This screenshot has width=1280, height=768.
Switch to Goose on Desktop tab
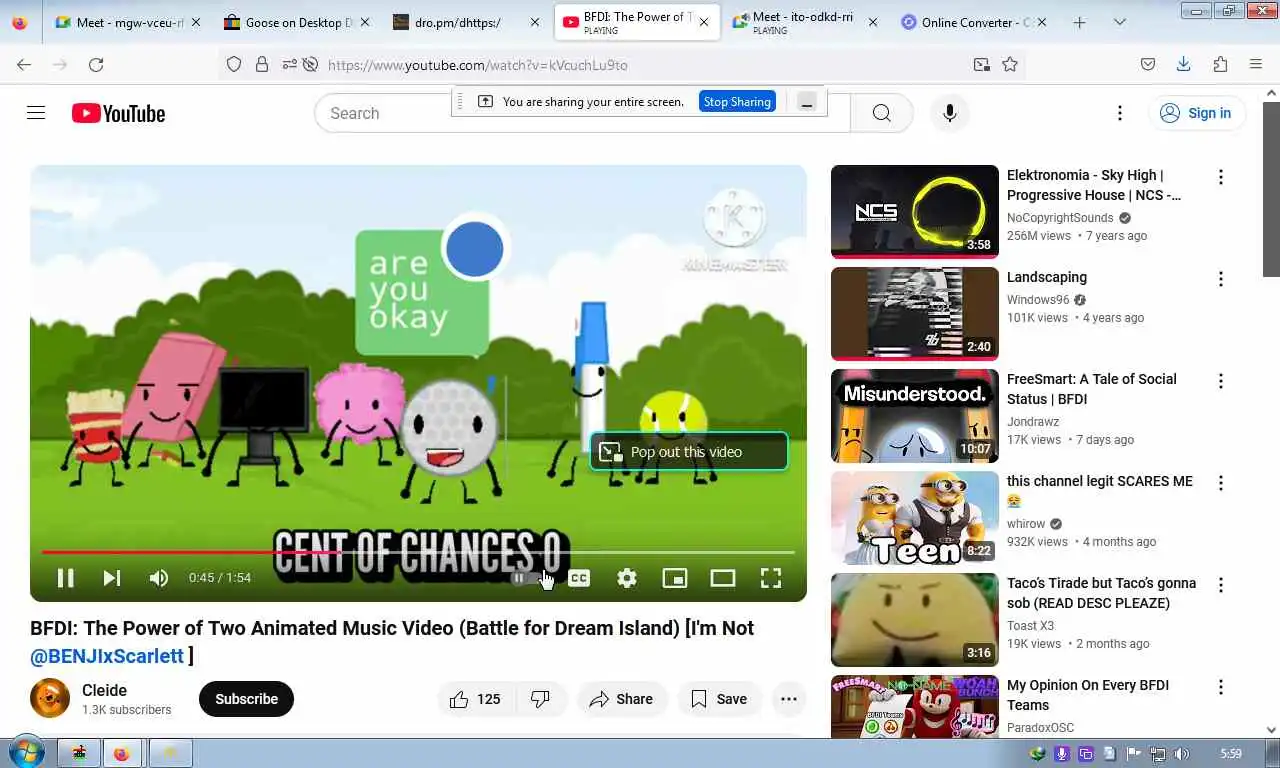(297, 22)
